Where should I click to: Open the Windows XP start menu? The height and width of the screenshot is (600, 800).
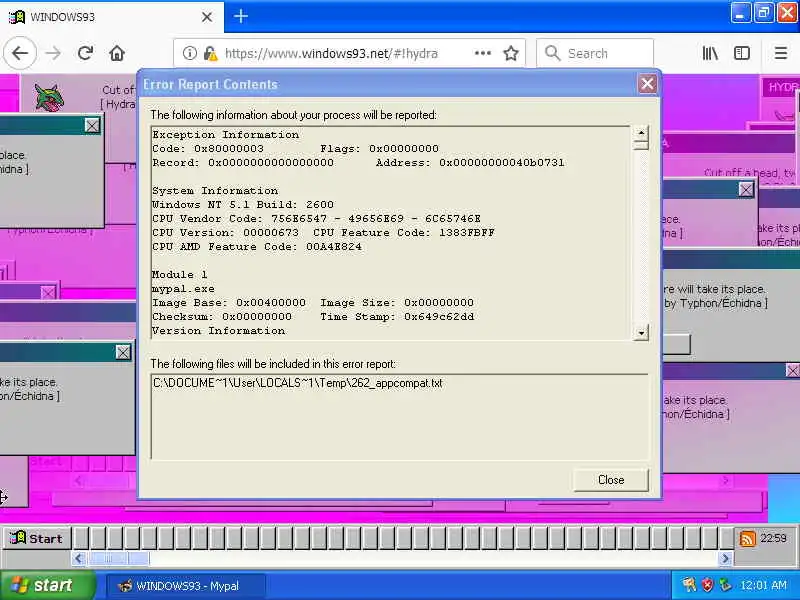coord(47,585)
